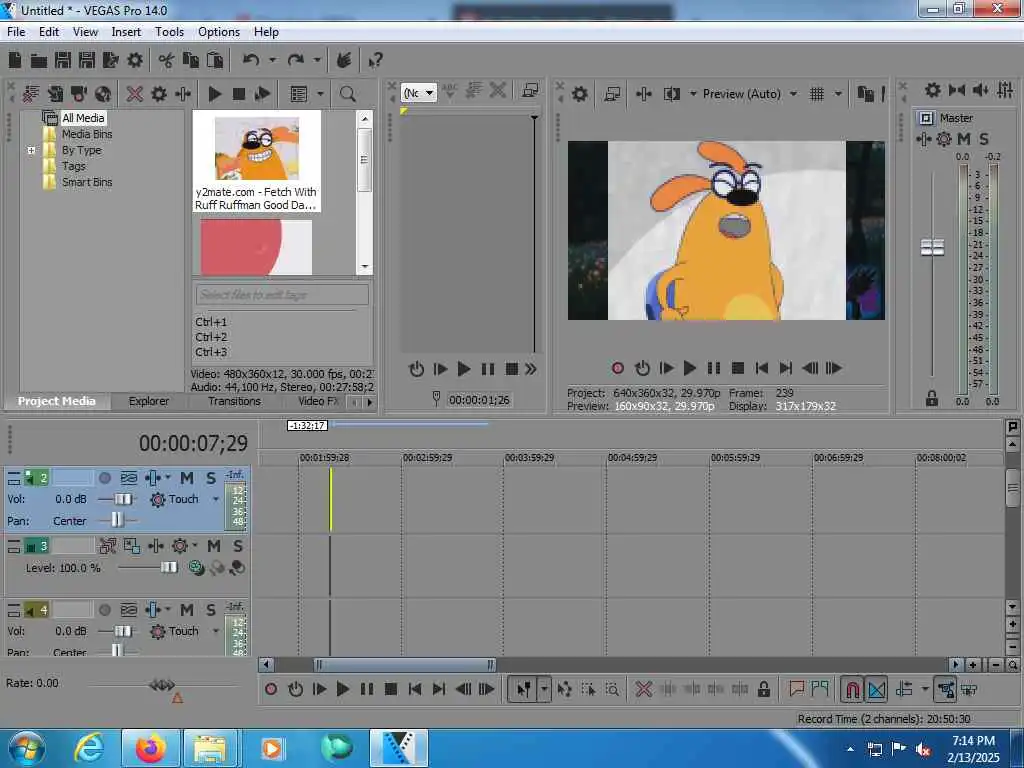The image size is (1024, 768).
Task: Open the Insert menu
Action: pyautogui.click(x=126, y=32)
